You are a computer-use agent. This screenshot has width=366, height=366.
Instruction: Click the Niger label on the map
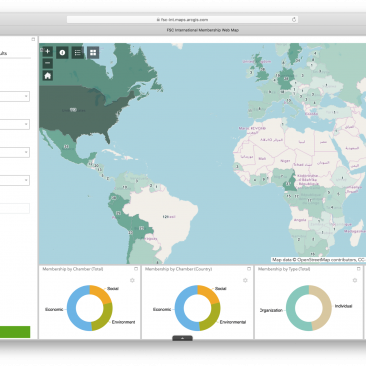285,161
